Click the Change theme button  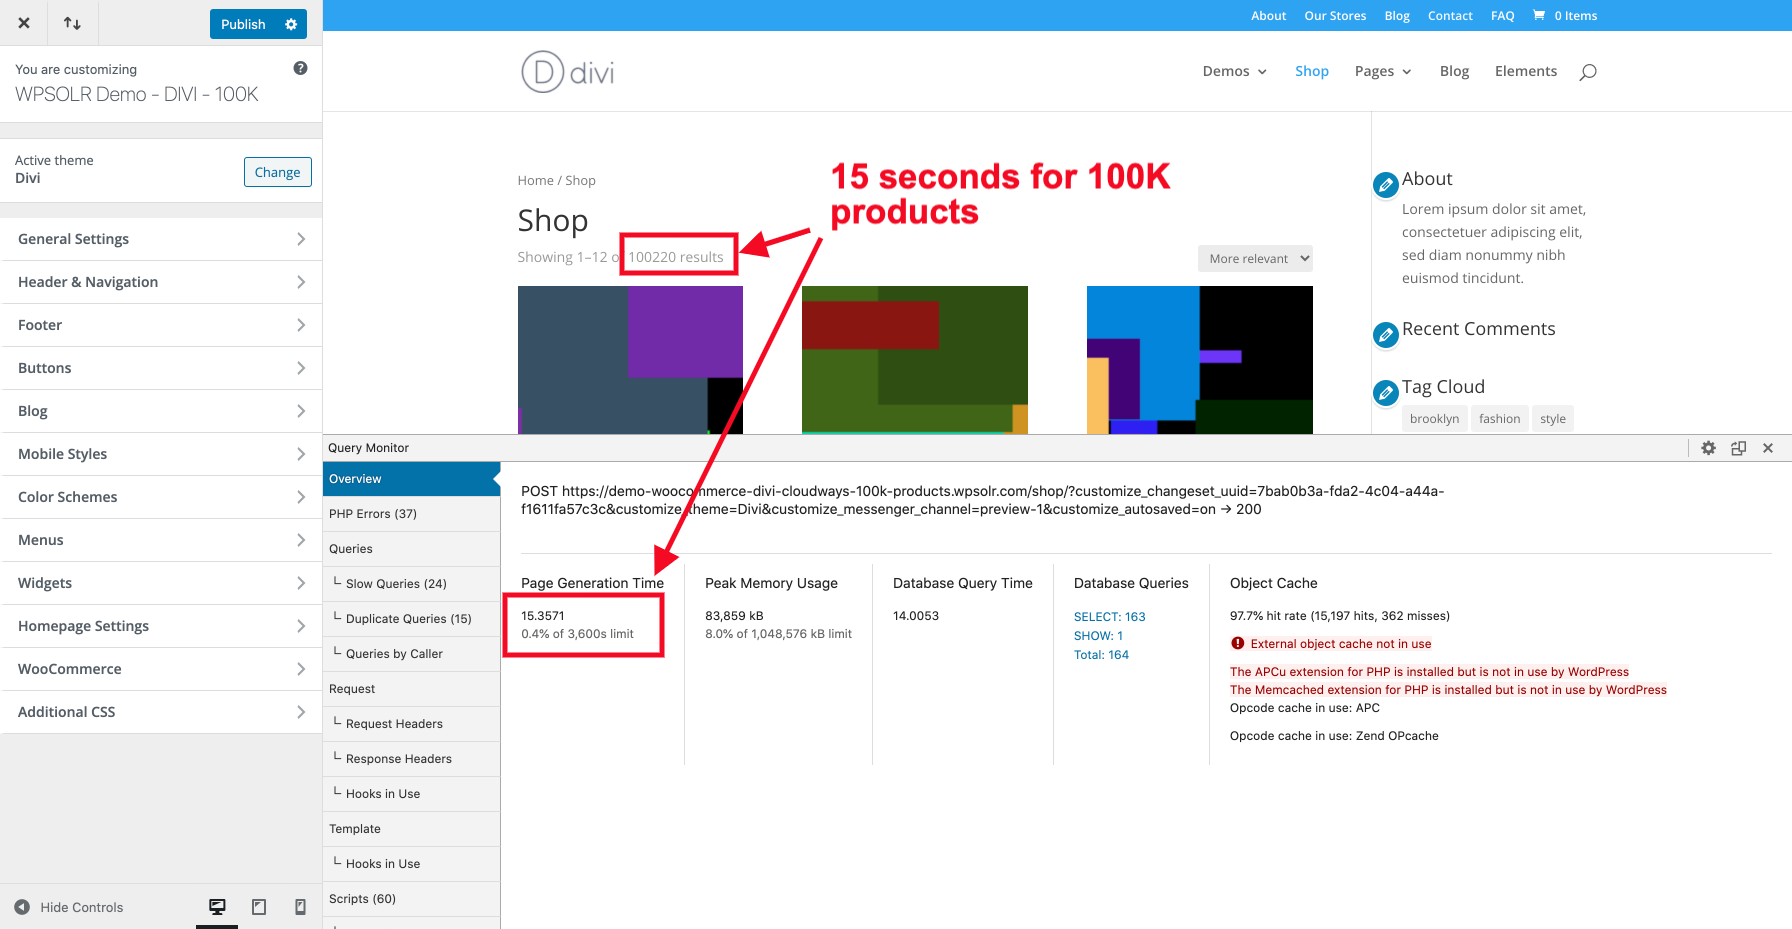coord(277,172)
